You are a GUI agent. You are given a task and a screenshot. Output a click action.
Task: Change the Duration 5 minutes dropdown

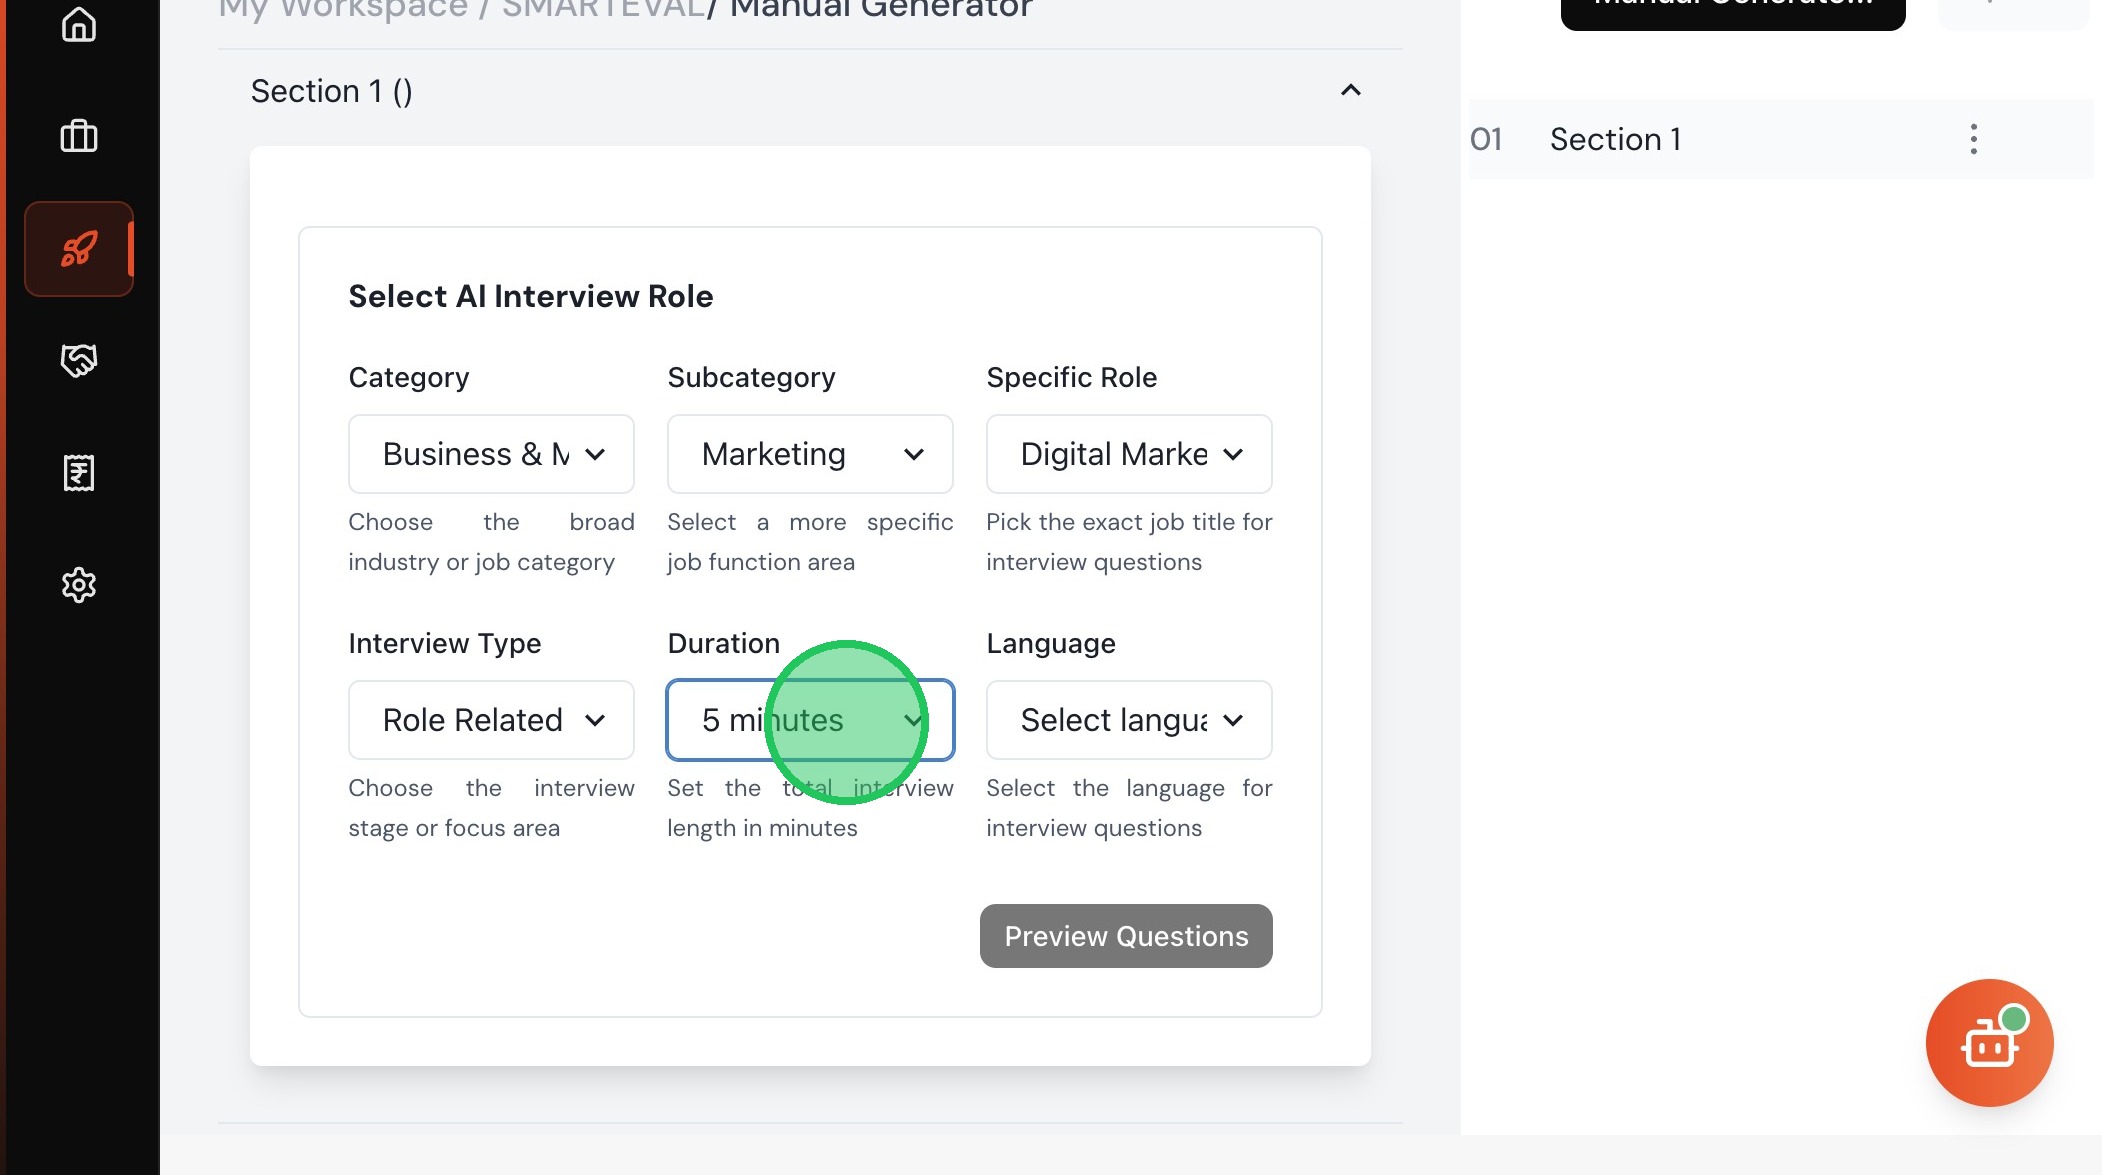[x=810, y=720]
